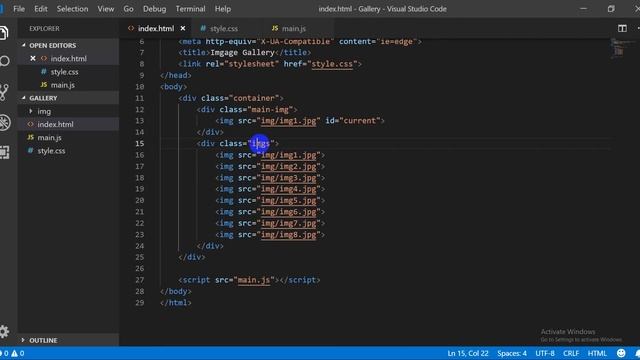Open main.js in Gallery folder tree

tap(49, 138)
